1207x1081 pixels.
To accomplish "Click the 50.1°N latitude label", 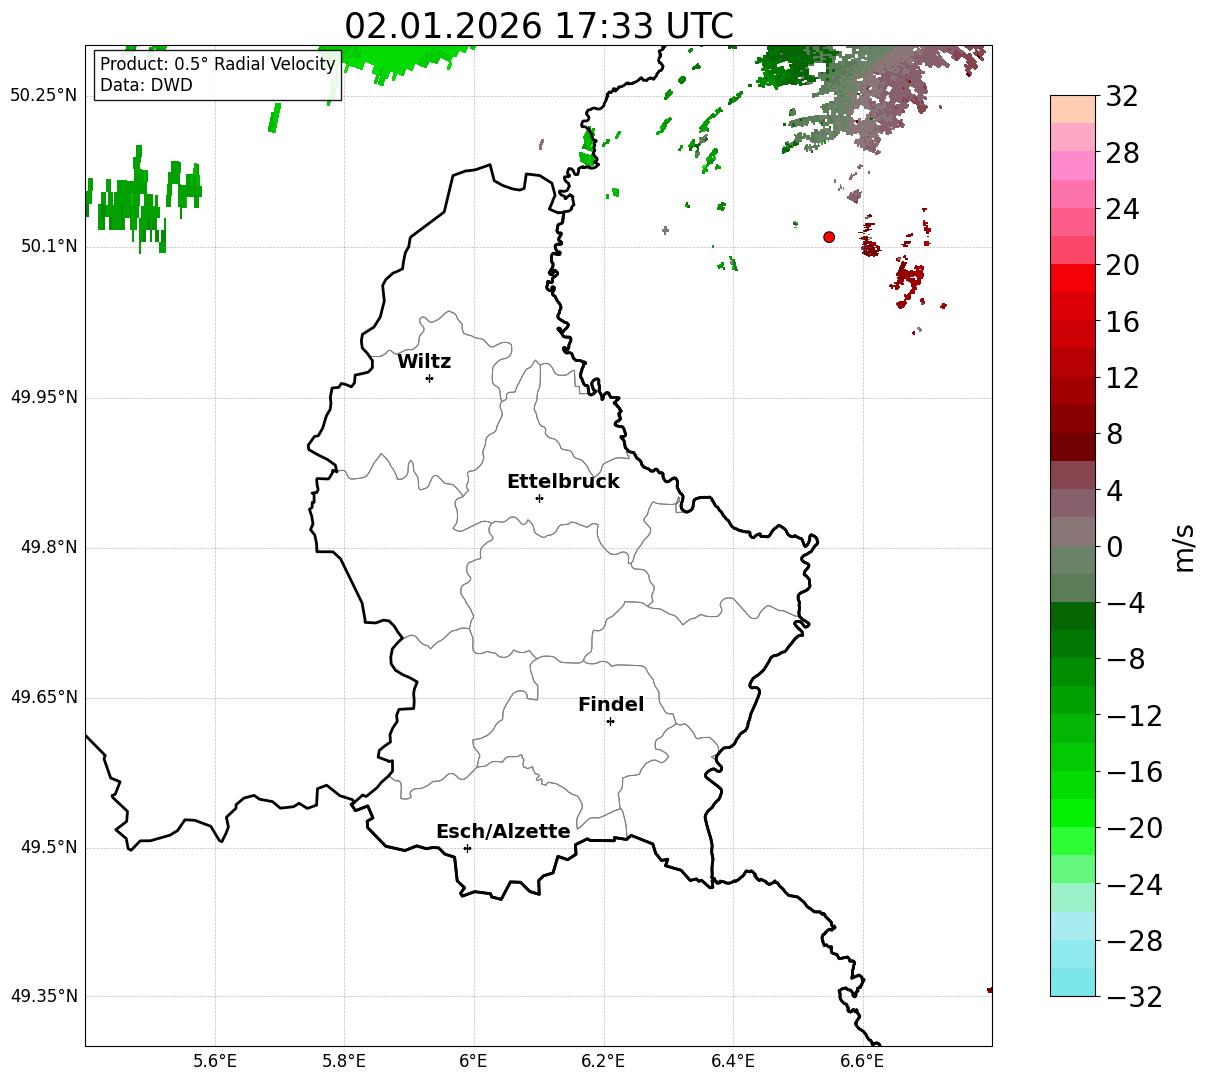I will (49, 246).
